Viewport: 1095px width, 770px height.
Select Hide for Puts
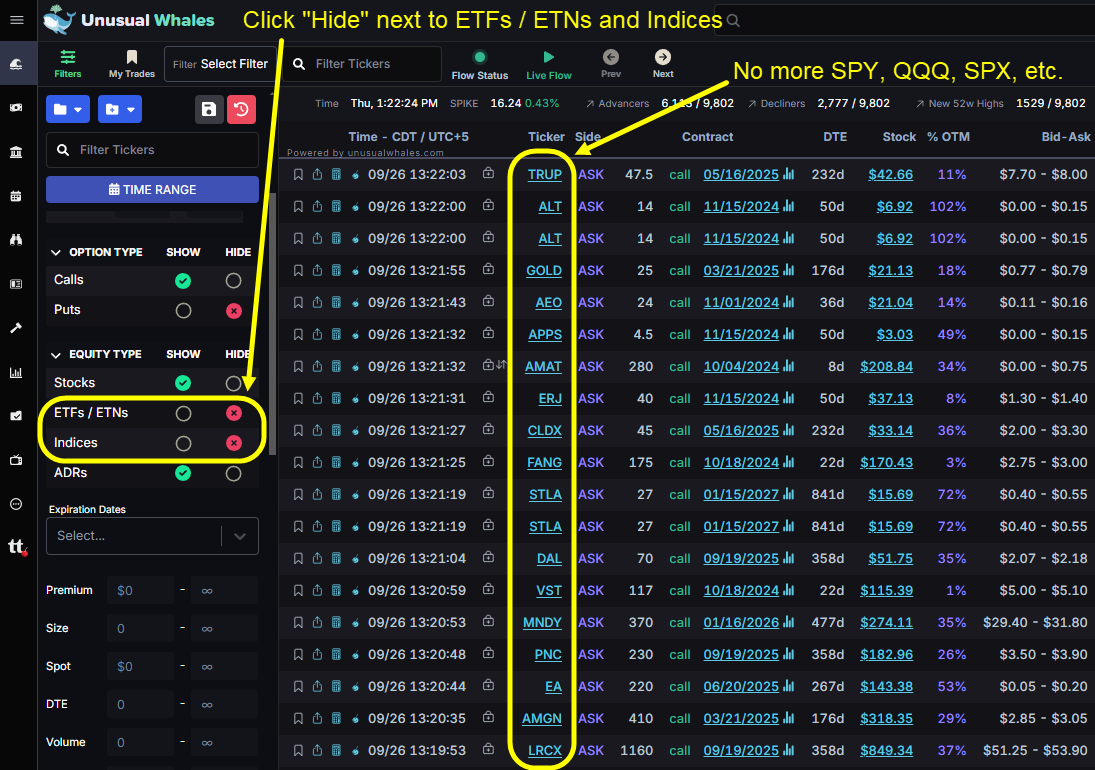(234, 311)
